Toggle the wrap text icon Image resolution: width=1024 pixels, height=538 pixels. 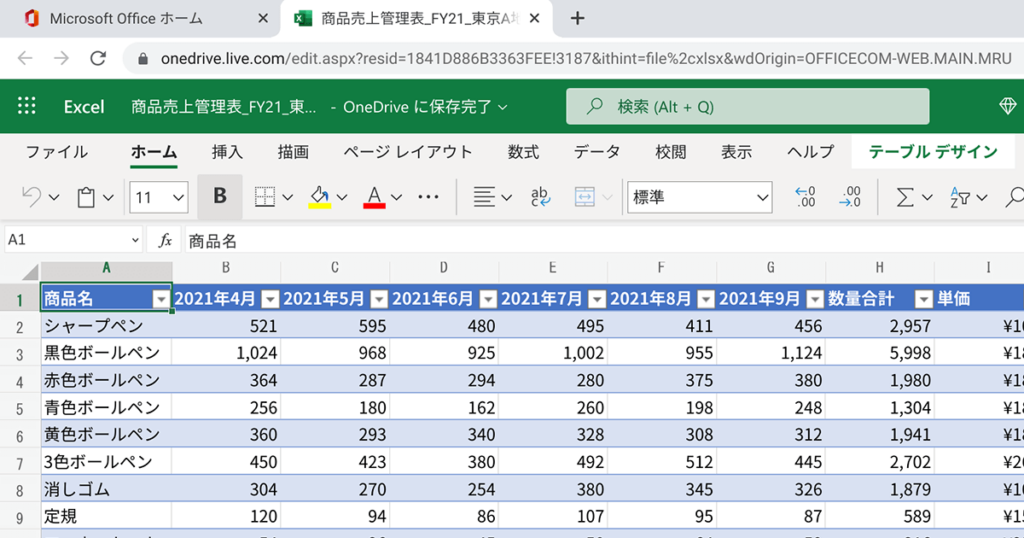click(x=540, y=197)
